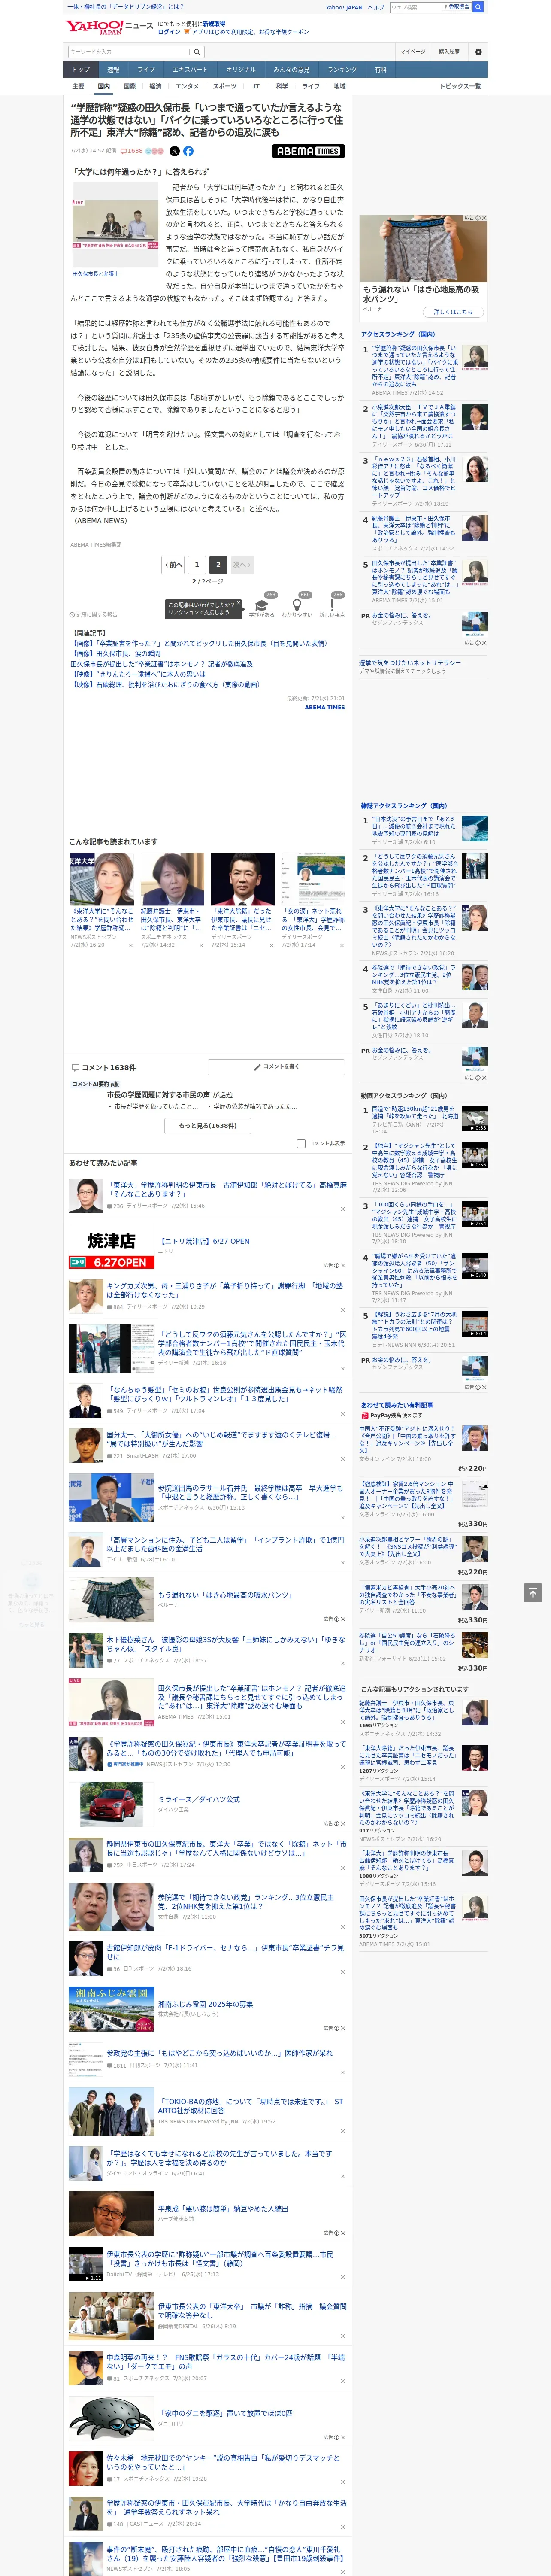Viewport: 551px width, 2576px height.
Task: Open 購入履歴 link
Action: (449, 51)
